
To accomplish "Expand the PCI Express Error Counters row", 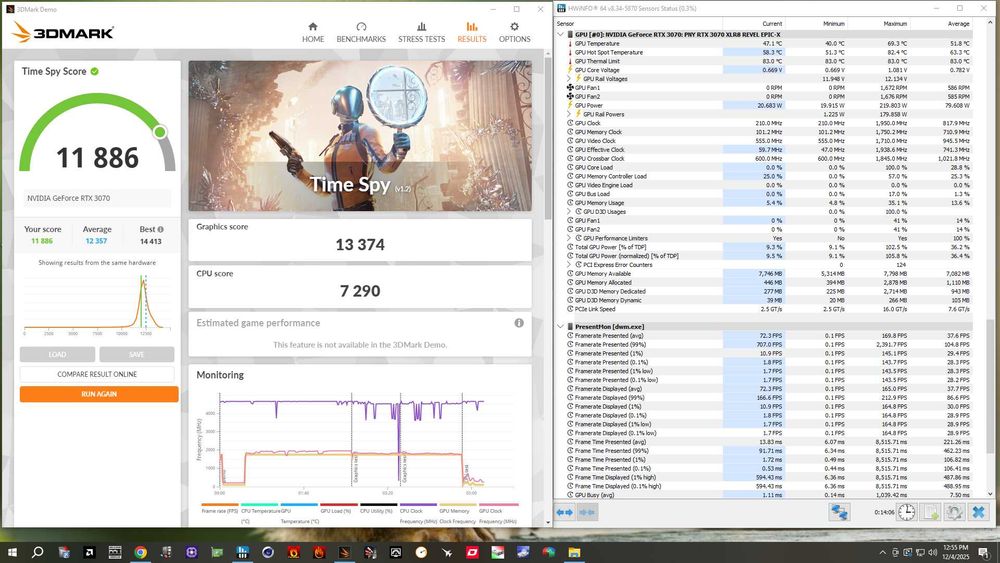I will click(x=569, y=265).
